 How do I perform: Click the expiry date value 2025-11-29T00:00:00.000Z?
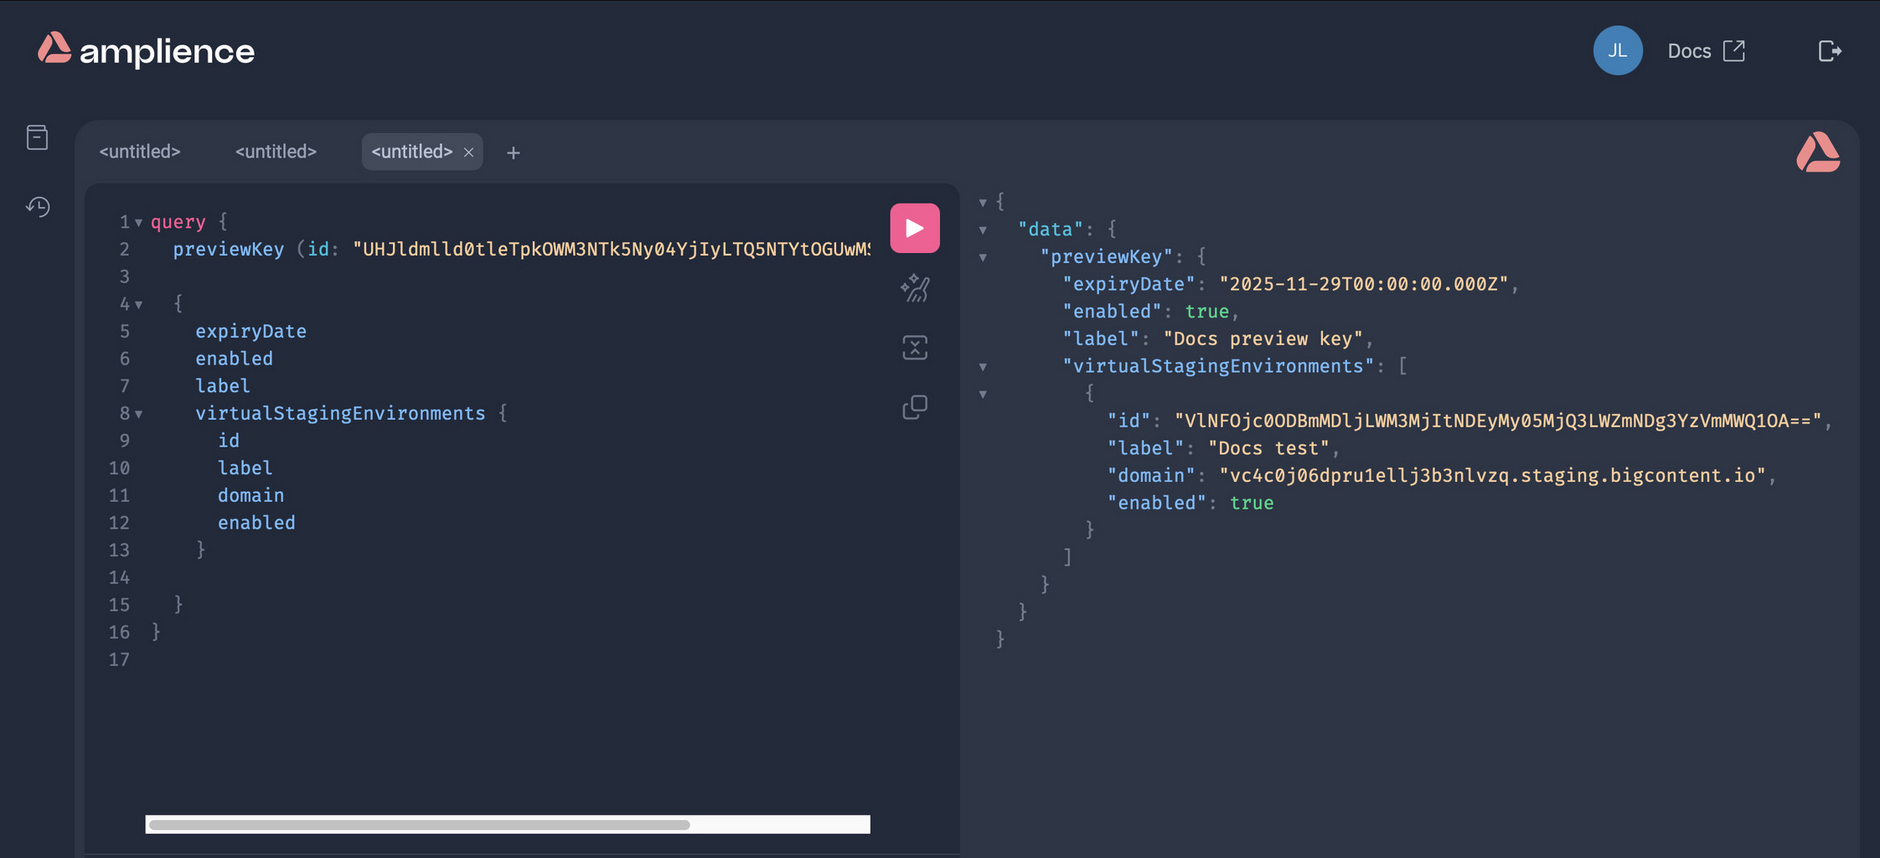tap(1364, 284)
